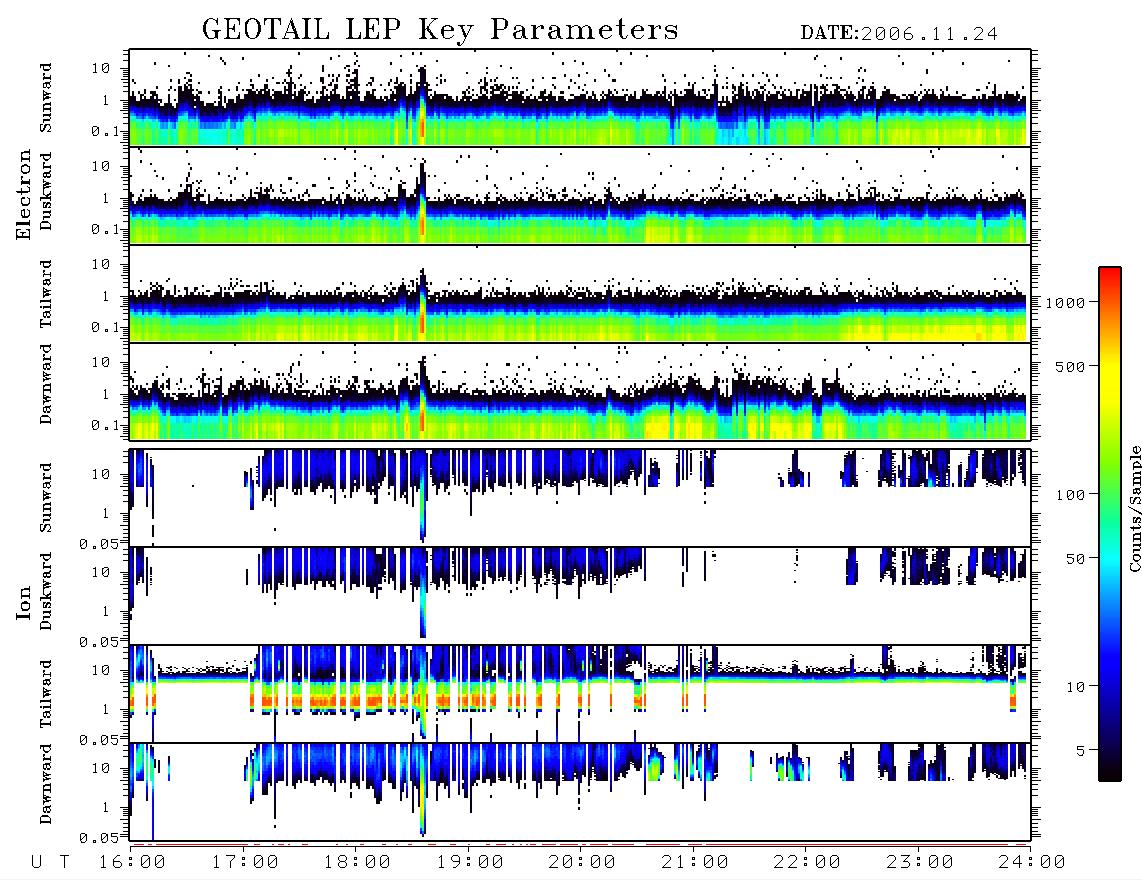Click the "24:00" time tick label
1142x880 pixels.
pyautogui.click(x=1032, y=862)
